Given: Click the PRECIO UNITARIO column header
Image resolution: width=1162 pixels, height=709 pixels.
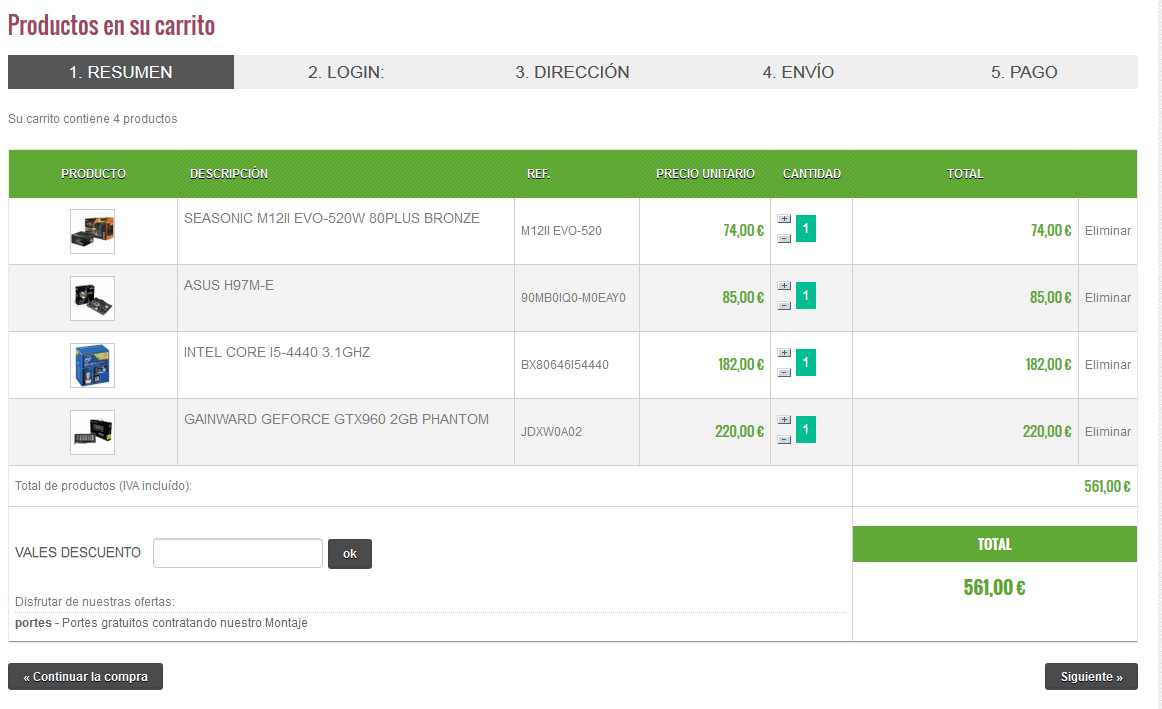Looking at the screenshot, I should point(705,173).
